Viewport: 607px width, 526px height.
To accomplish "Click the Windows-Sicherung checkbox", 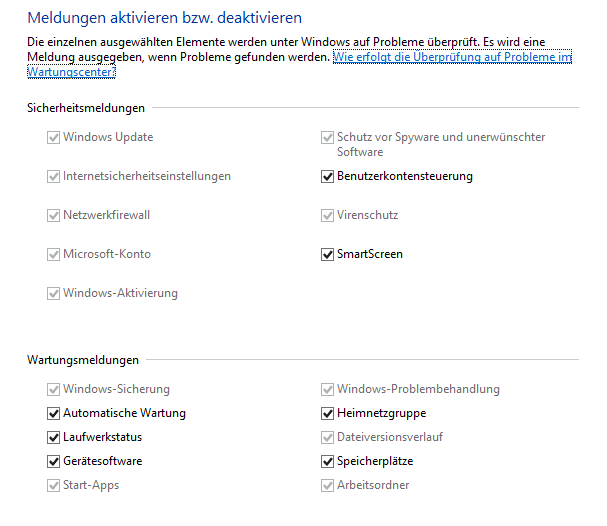I will 53,389.
